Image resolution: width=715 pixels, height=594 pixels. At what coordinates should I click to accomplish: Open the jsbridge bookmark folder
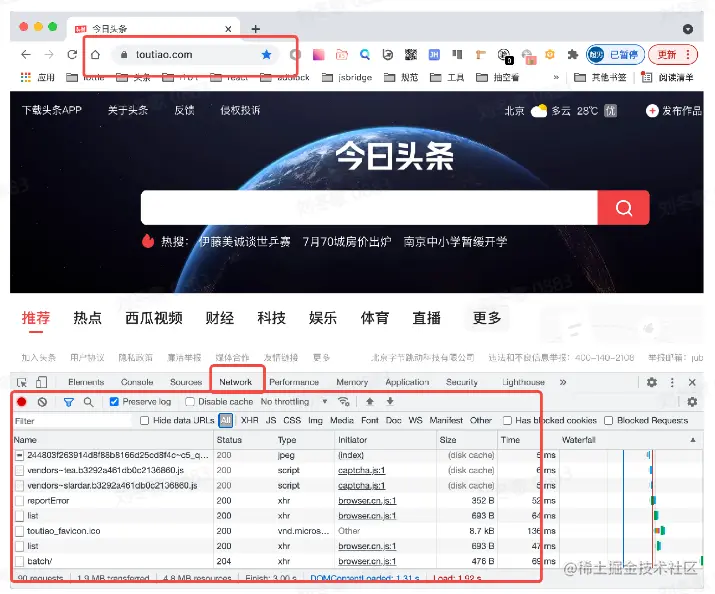[x=347, y=77]
